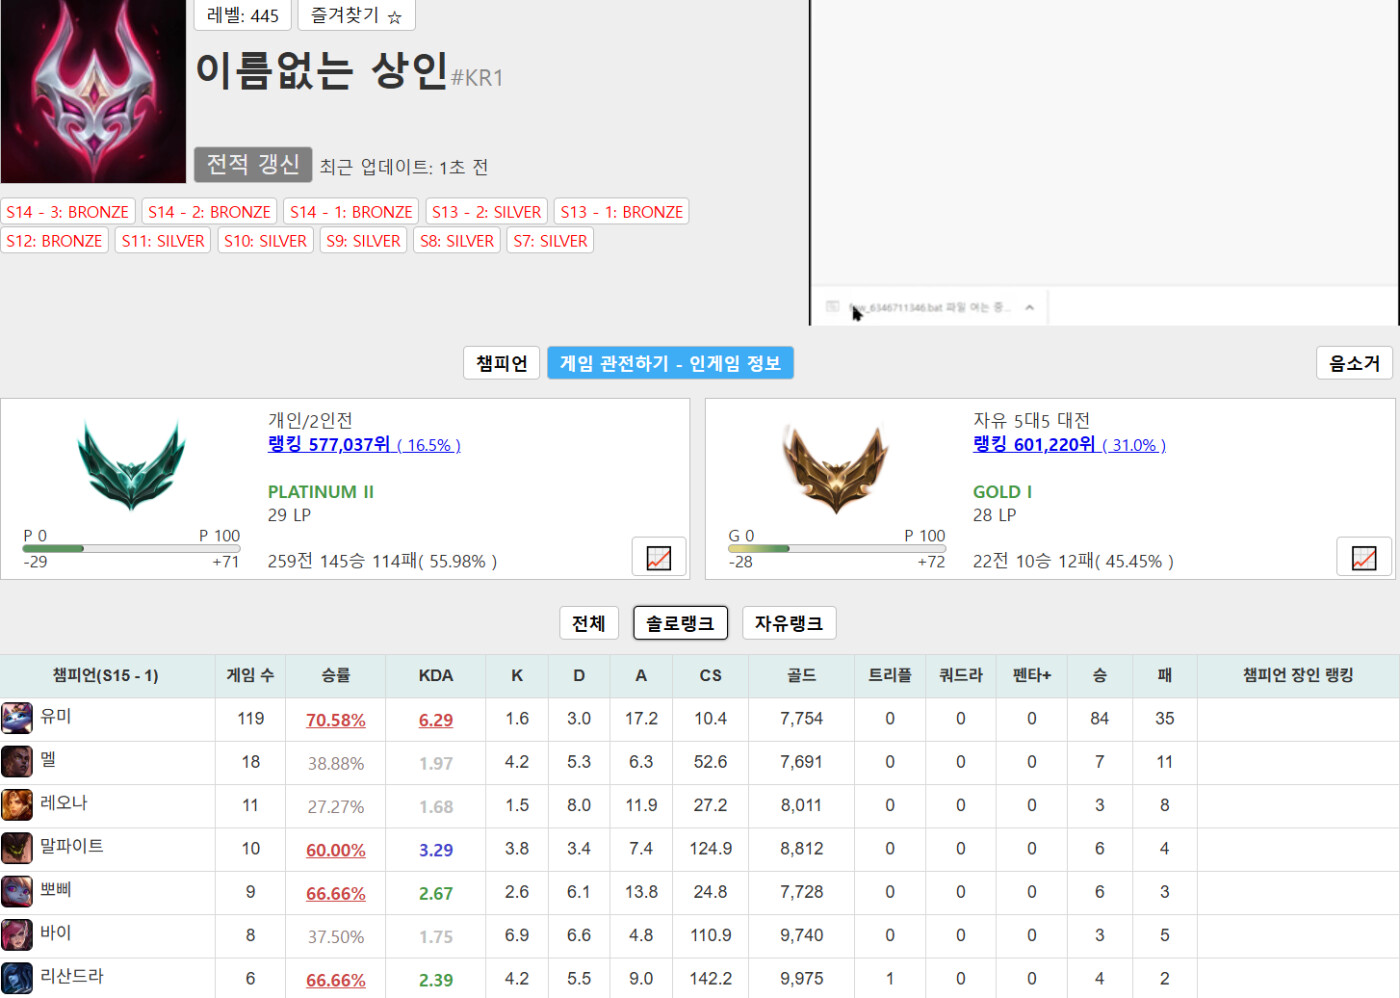The width and height of the screenshot is (1400, 998).
Task: Open solo rank LP graph chart icon
Action: tap(659, 558)
